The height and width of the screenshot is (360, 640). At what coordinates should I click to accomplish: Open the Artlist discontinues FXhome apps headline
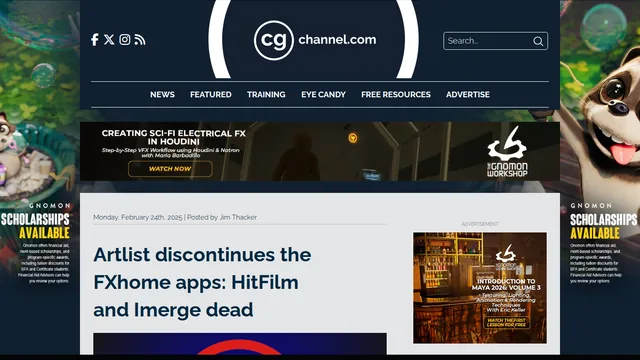click(x=202, y=282)
